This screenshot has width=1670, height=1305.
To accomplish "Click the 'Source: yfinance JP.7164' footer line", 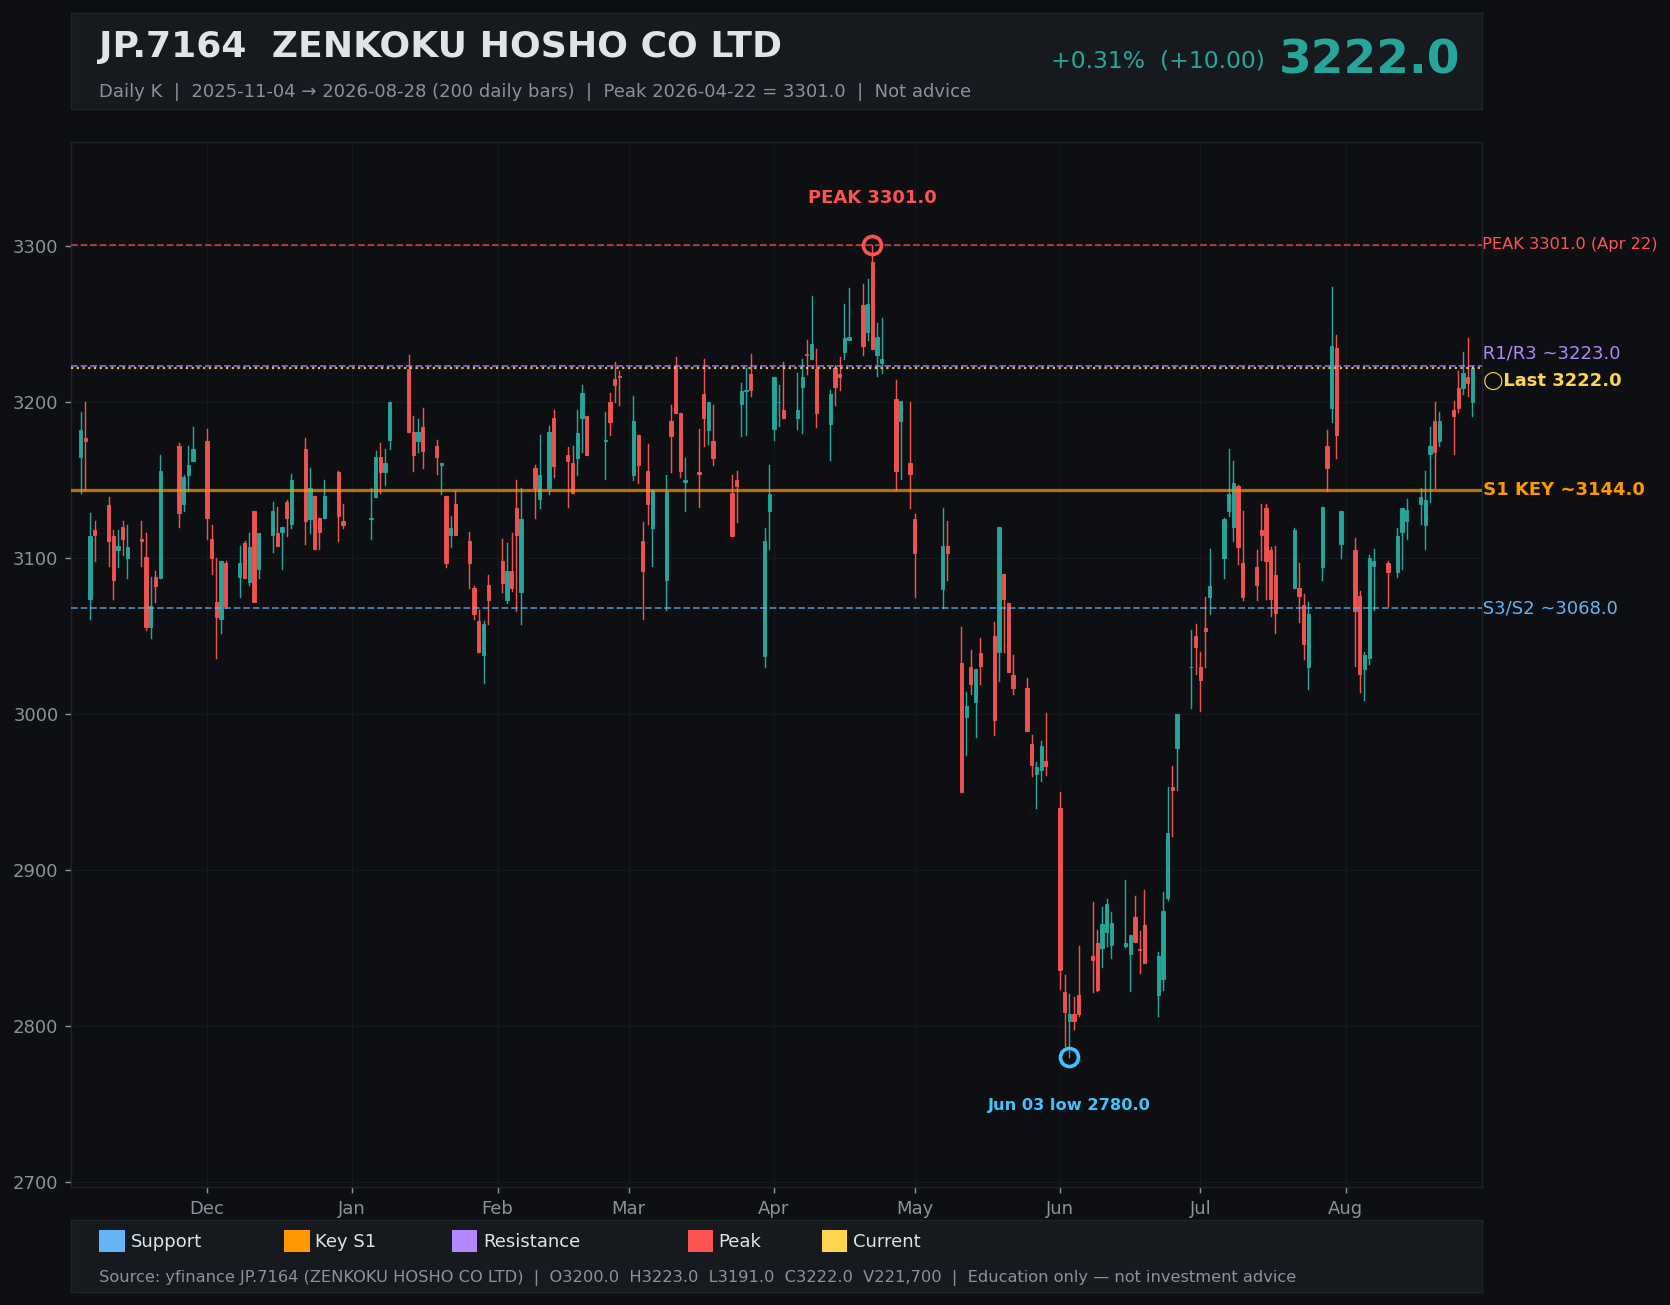I will click(x=697, y=1277).
